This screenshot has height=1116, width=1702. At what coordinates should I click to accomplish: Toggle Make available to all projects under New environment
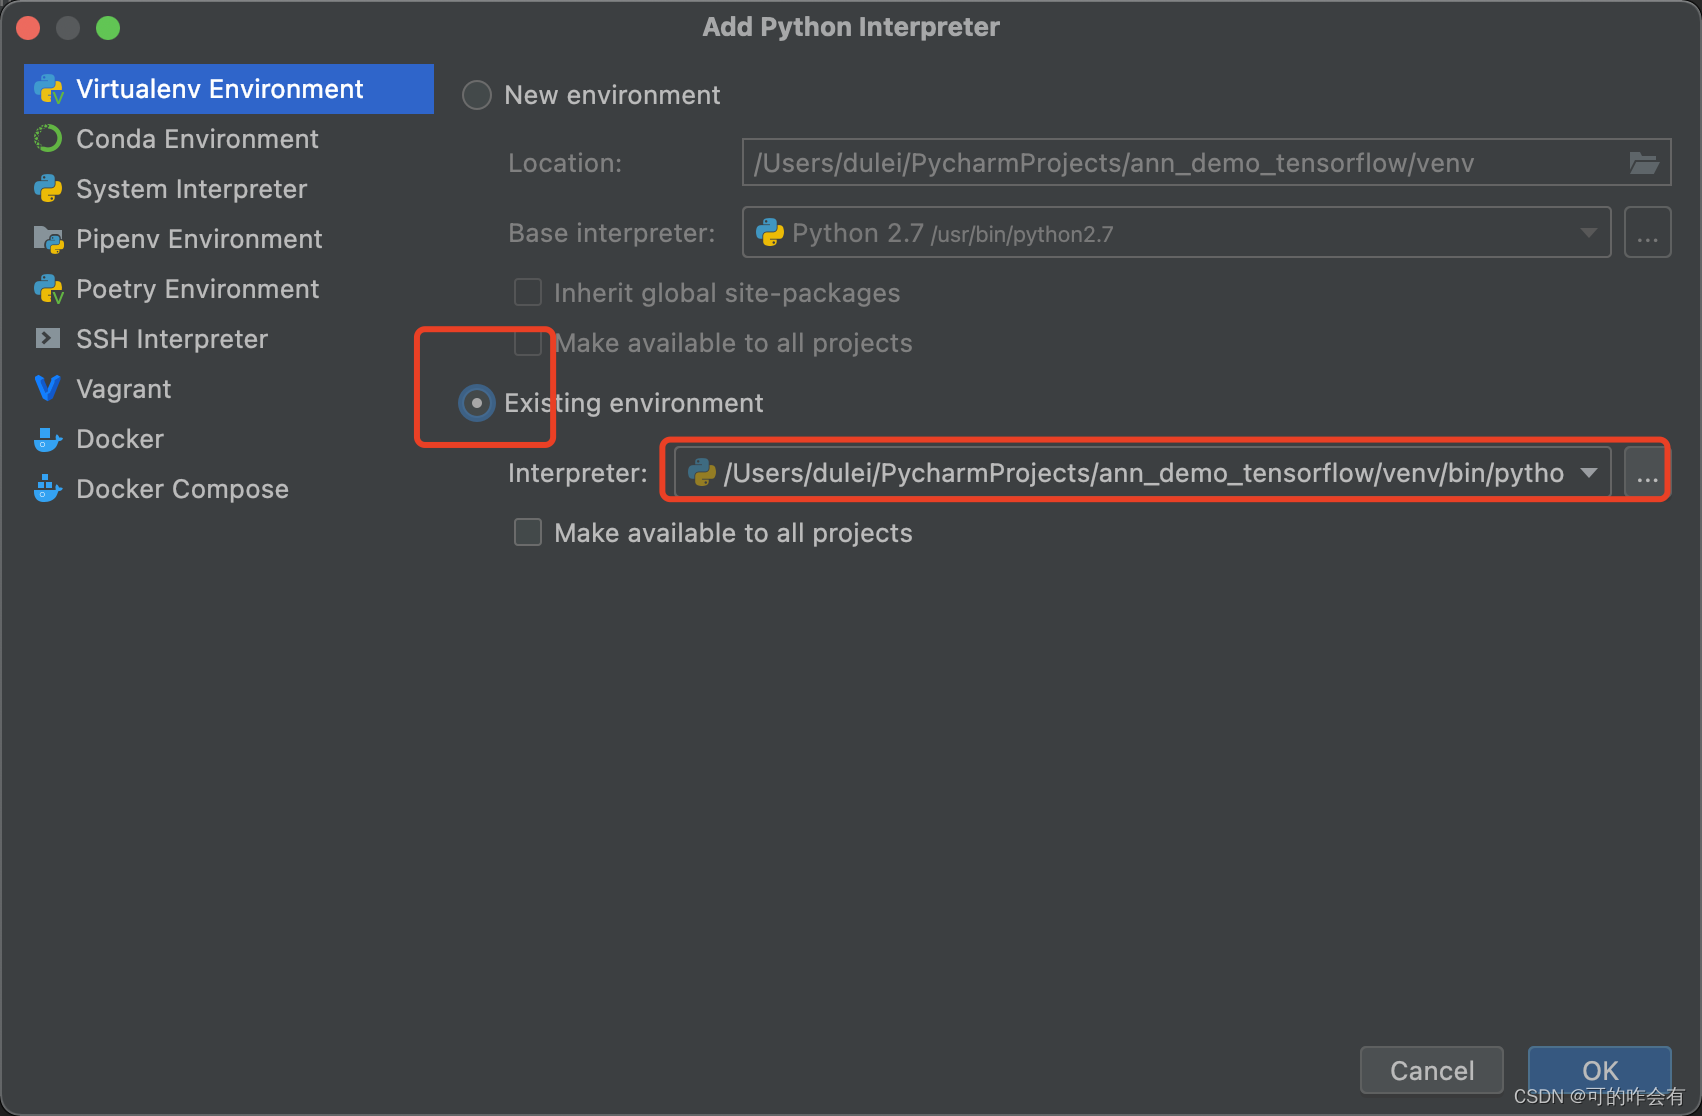[x=528, y=343]
